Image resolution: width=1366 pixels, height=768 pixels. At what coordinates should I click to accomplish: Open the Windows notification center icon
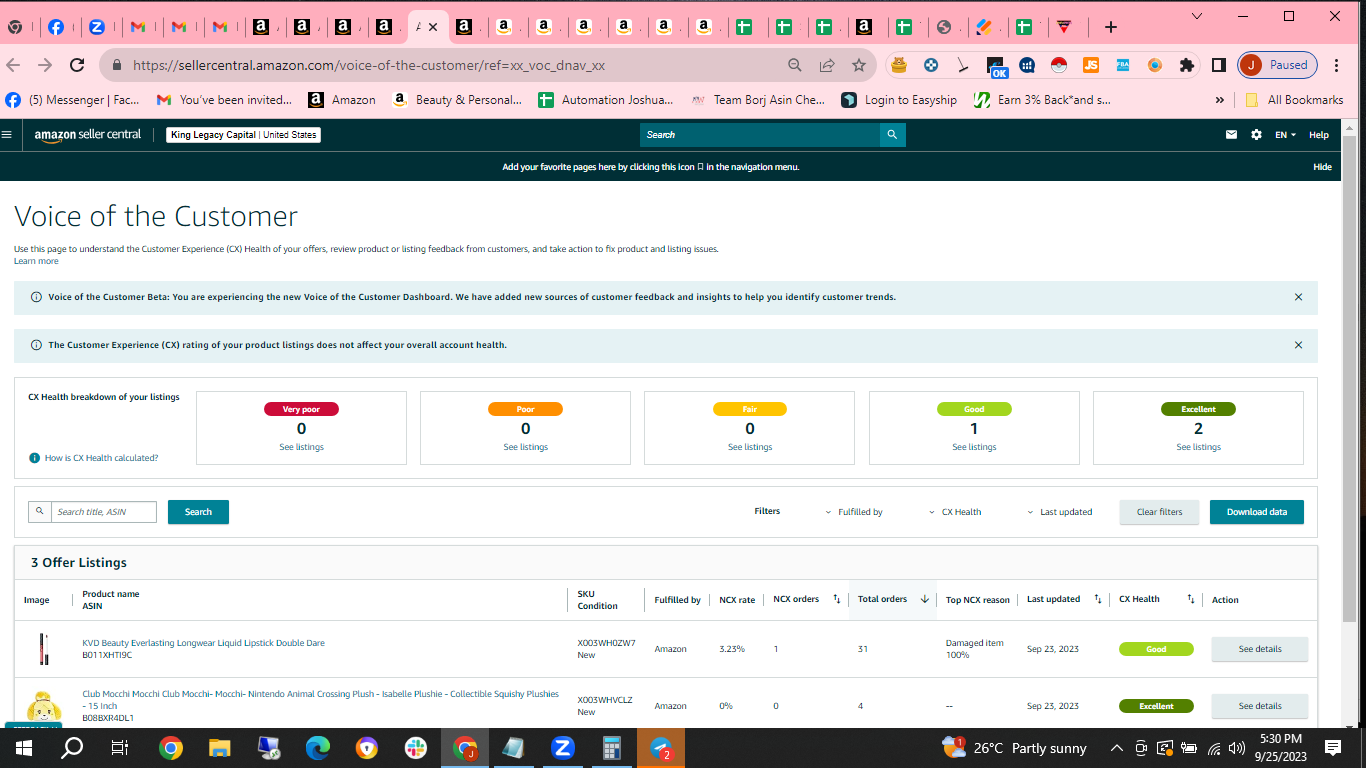point(1333,748)
